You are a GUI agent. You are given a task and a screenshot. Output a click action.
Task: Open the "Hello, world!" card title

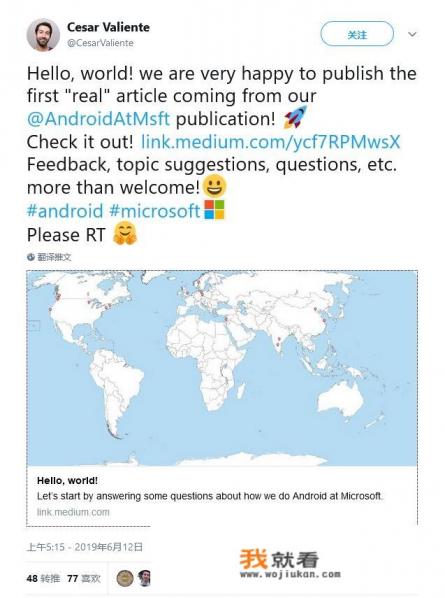(67, 481)
